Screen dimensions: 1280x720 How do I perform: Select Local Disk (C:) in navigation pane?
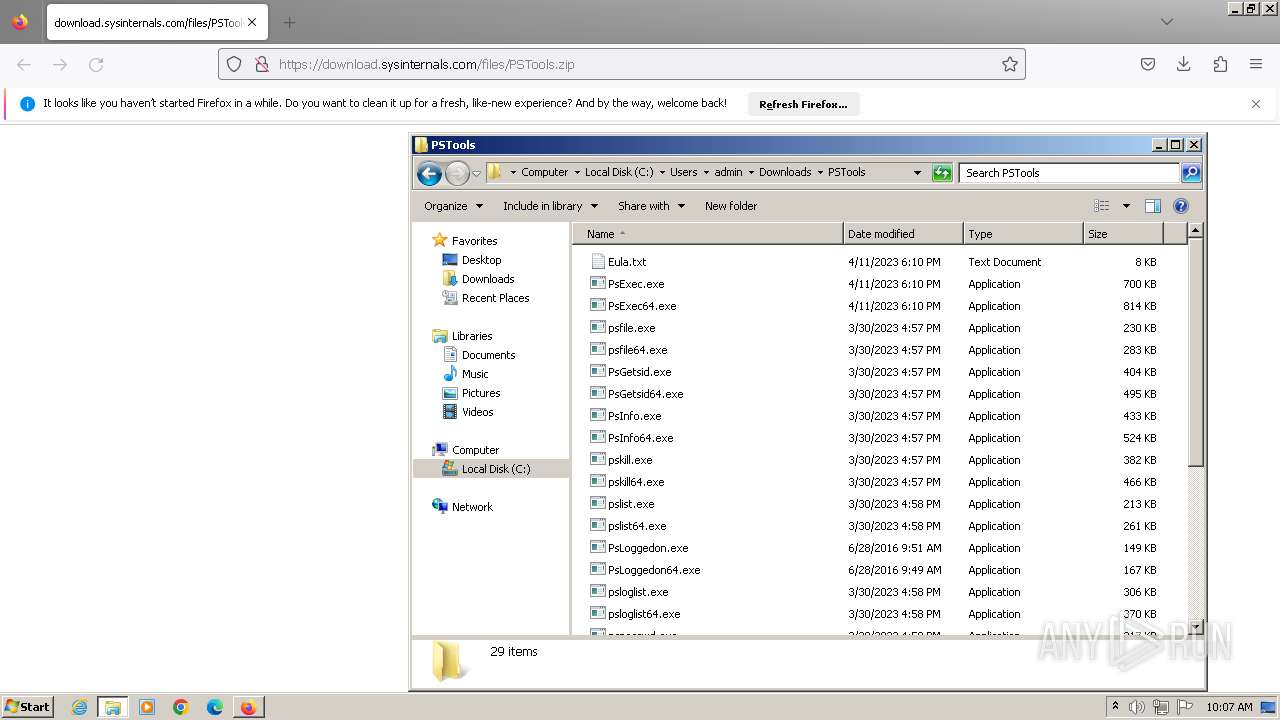[x=491, y=469]
